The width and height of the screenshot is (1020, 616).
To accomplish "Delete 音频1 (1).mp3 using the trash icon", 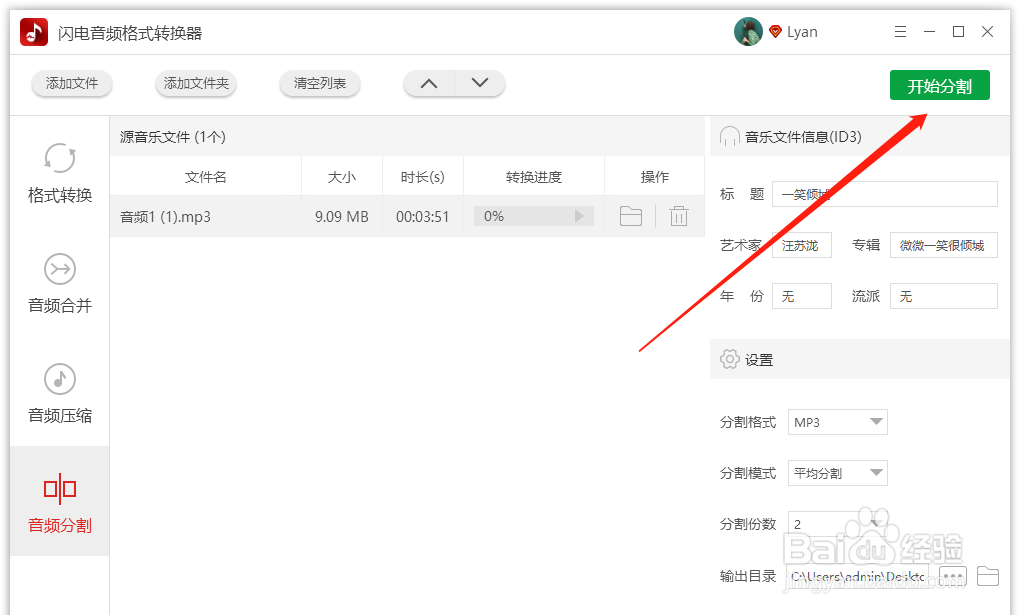I will click(x=679, y=215).
